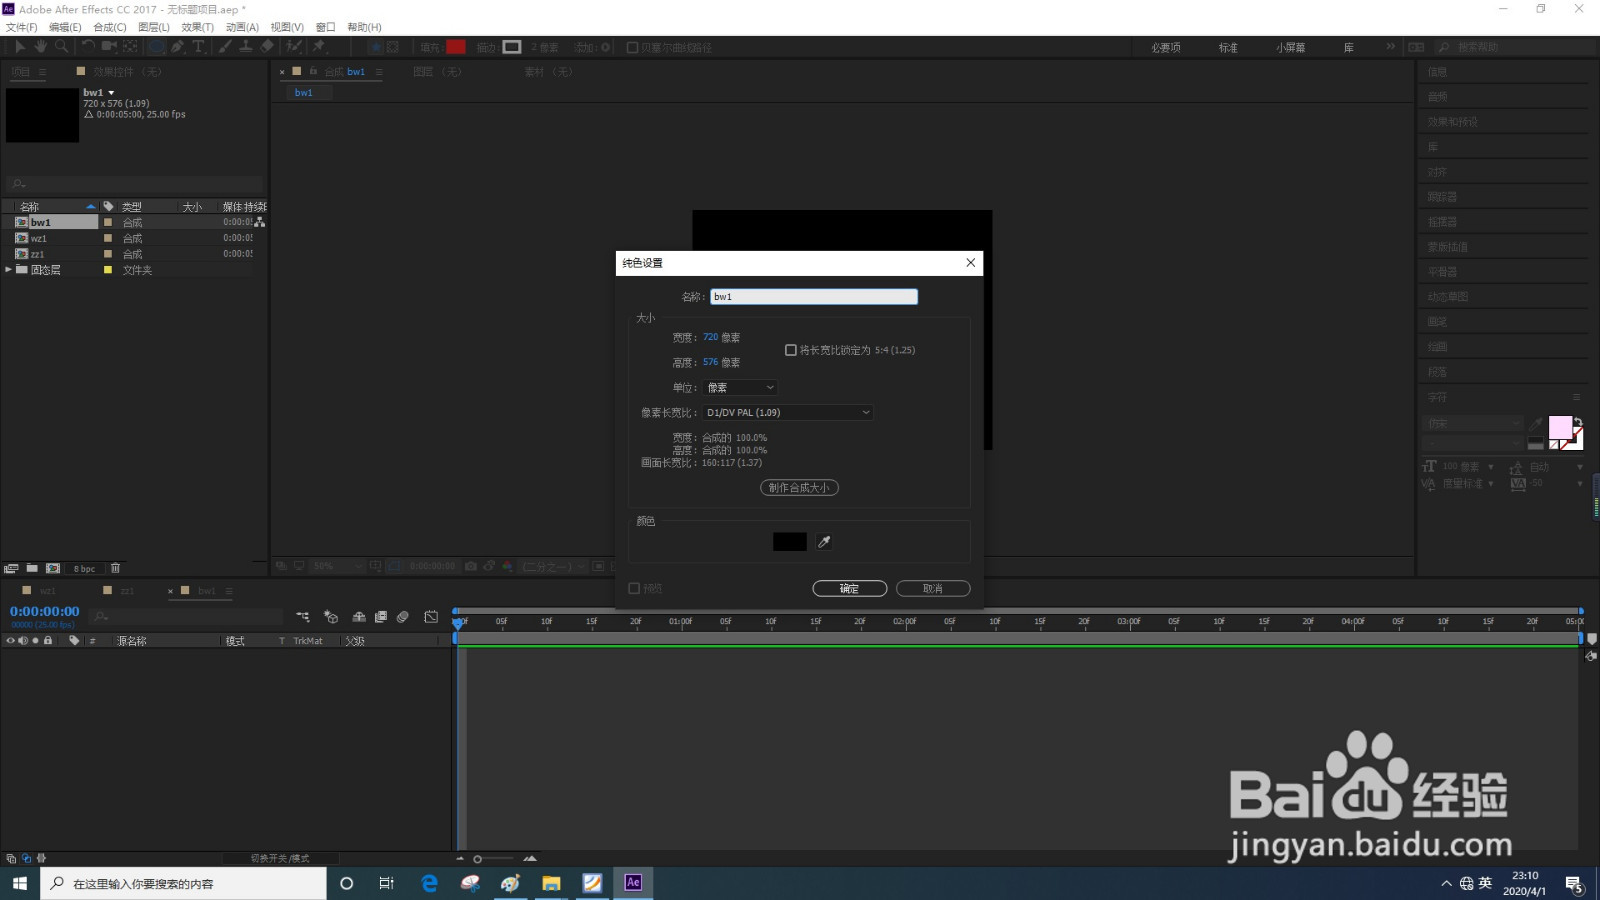The height and width of the screenshot is (900, 1600).
Task: Open the Effect menu
Action: [x=197, y=27]
